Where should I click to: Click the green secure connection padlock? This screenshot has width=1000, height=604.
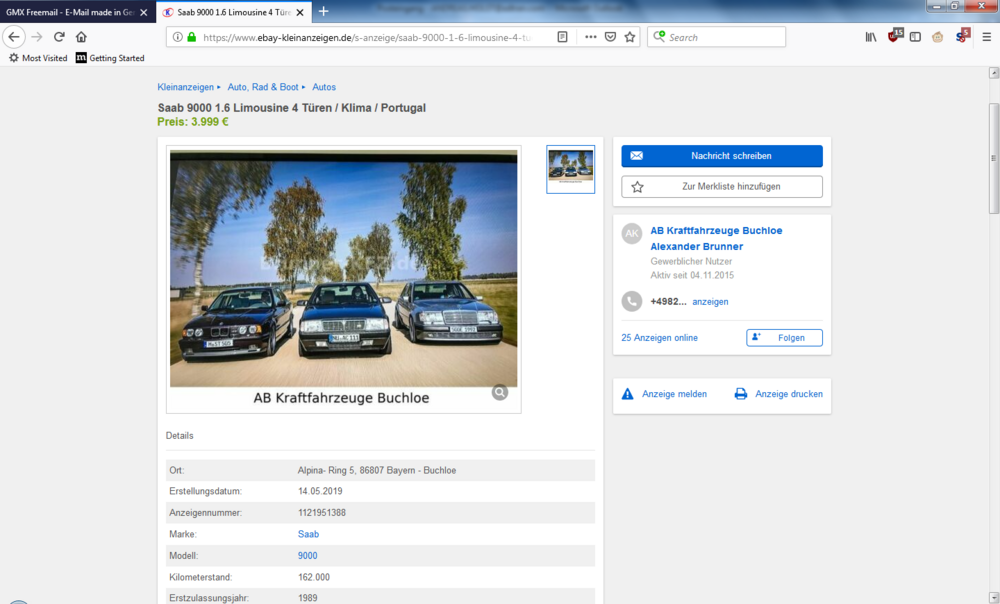tap(191, 37)
